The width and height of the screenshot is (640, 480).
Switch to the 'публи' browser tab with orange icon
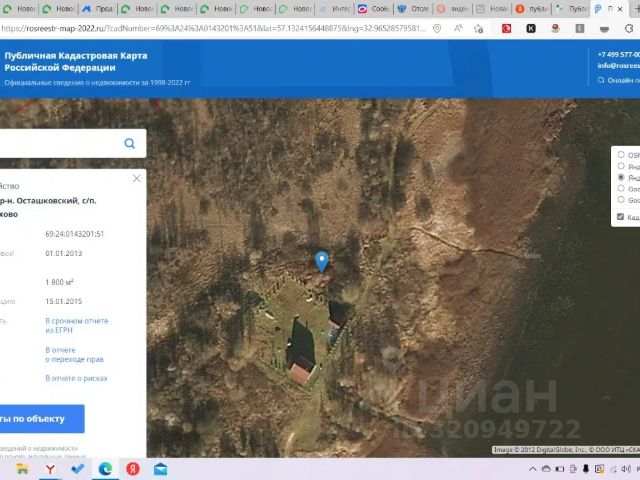click(x=532, y=9)
